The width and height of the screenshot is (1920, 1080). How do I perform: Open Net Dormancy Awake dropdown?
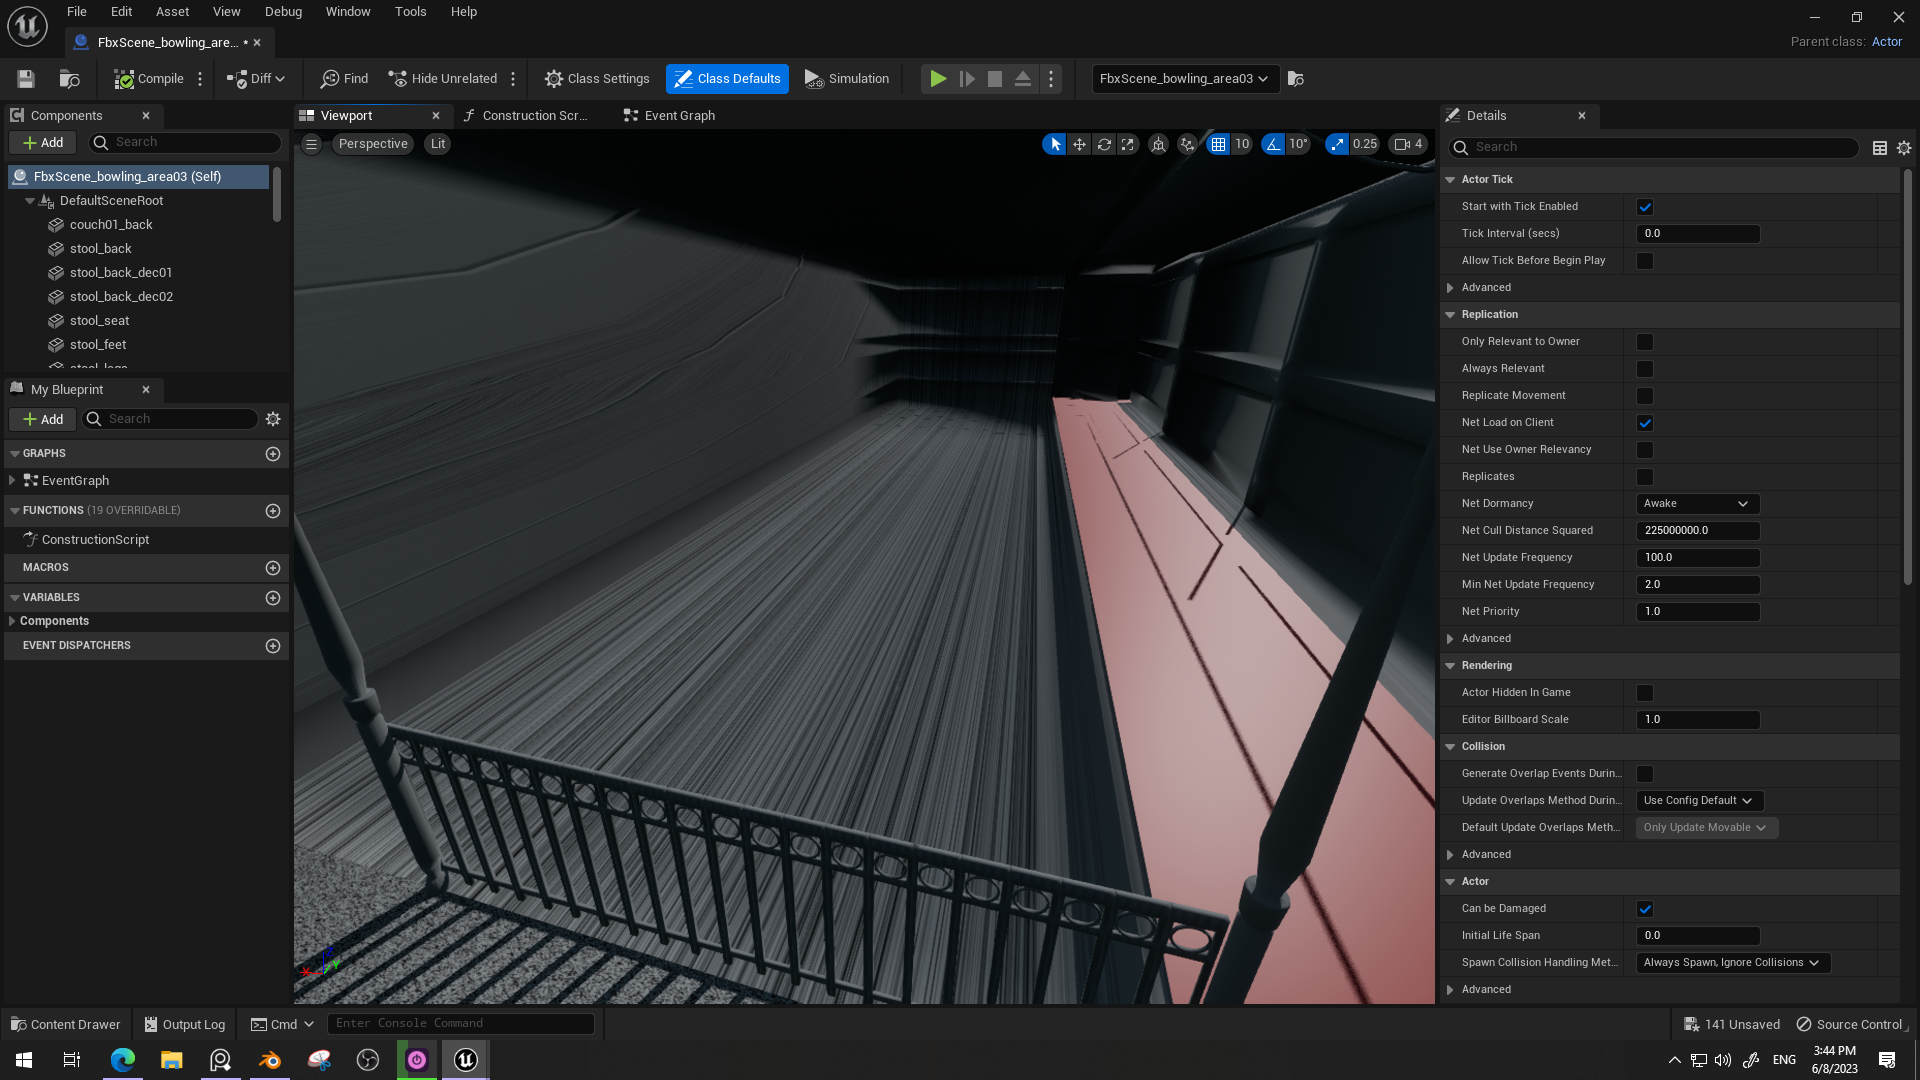tap(1697, 504)
